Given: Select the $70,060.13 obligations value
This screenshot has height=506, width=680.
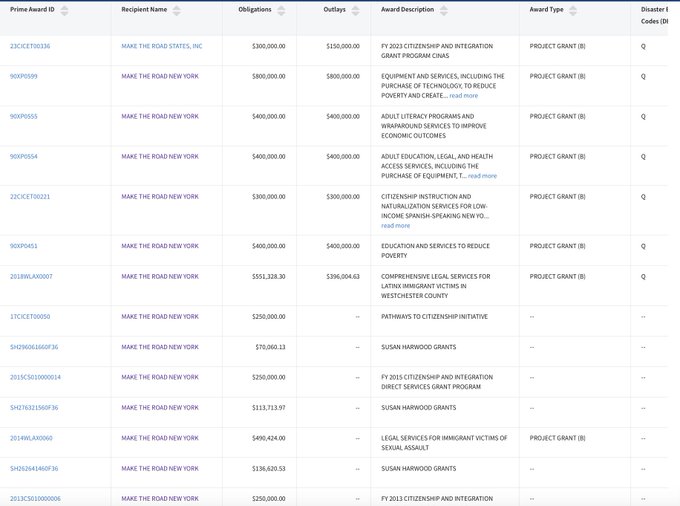Looking at the screenshot, I should tap(270, 347).
